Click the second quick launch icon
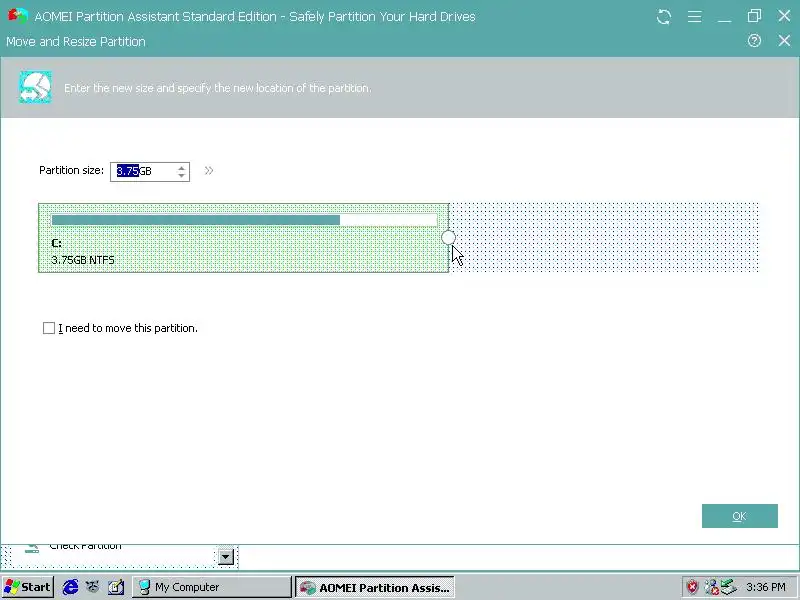The image size is (800, 600). click(92, 587)
